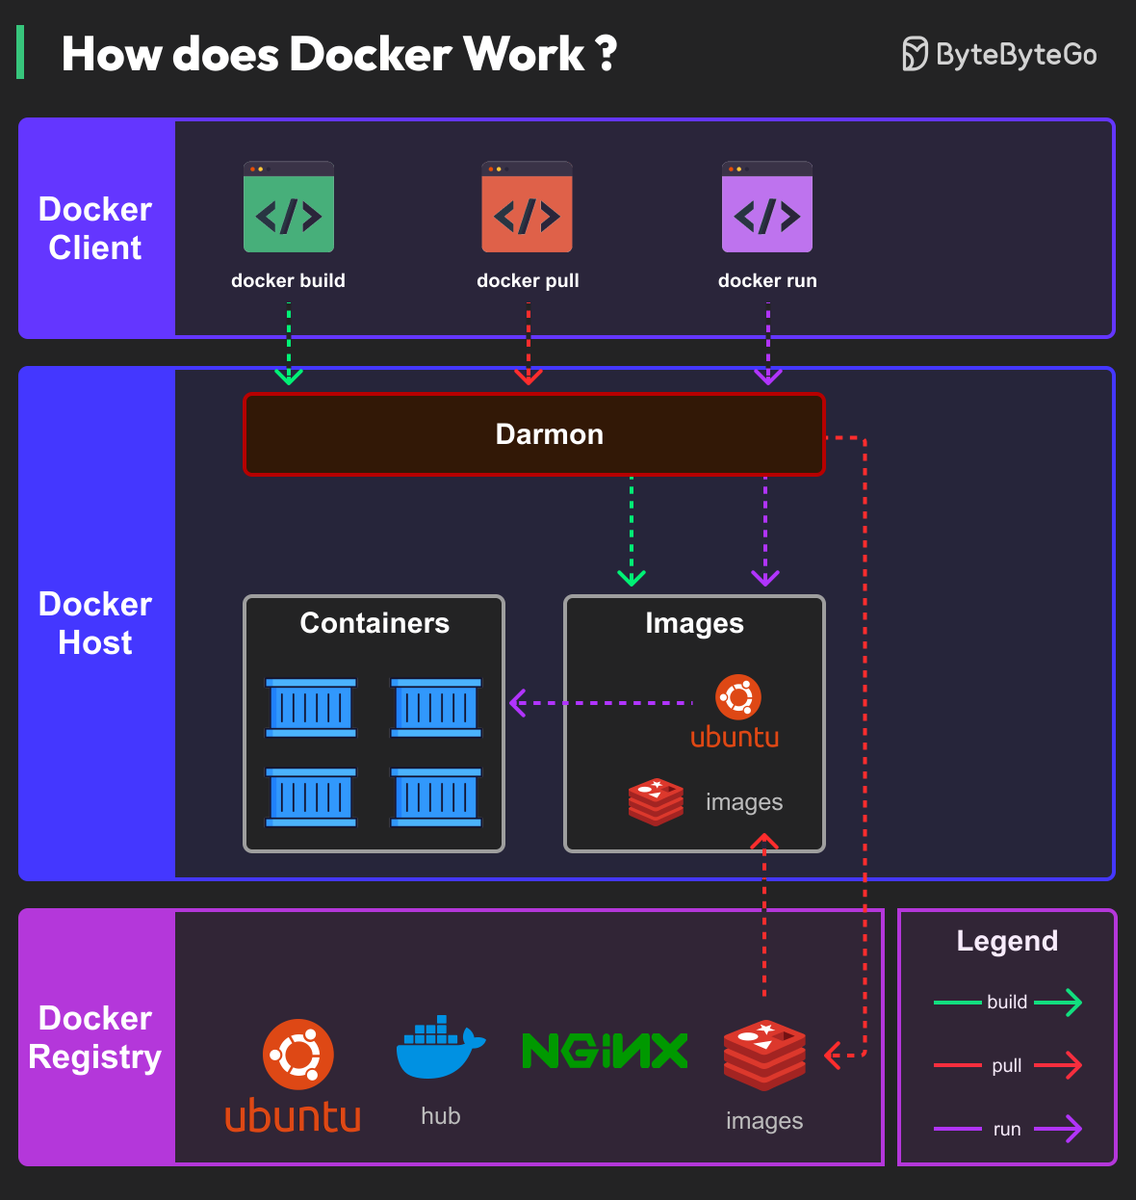Select the upper-right blue container icon

click(x=436, y=708)
